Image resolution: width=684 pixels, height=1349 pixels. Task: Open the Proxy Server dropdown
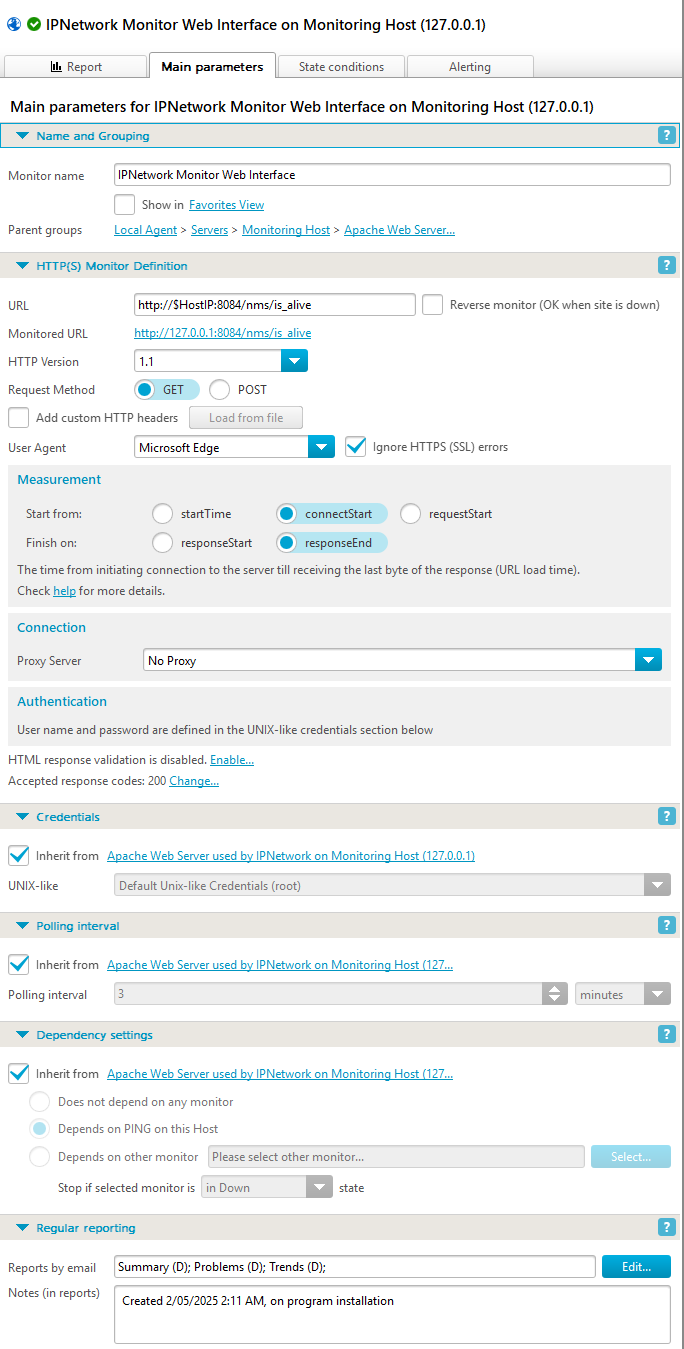[649, 660]
